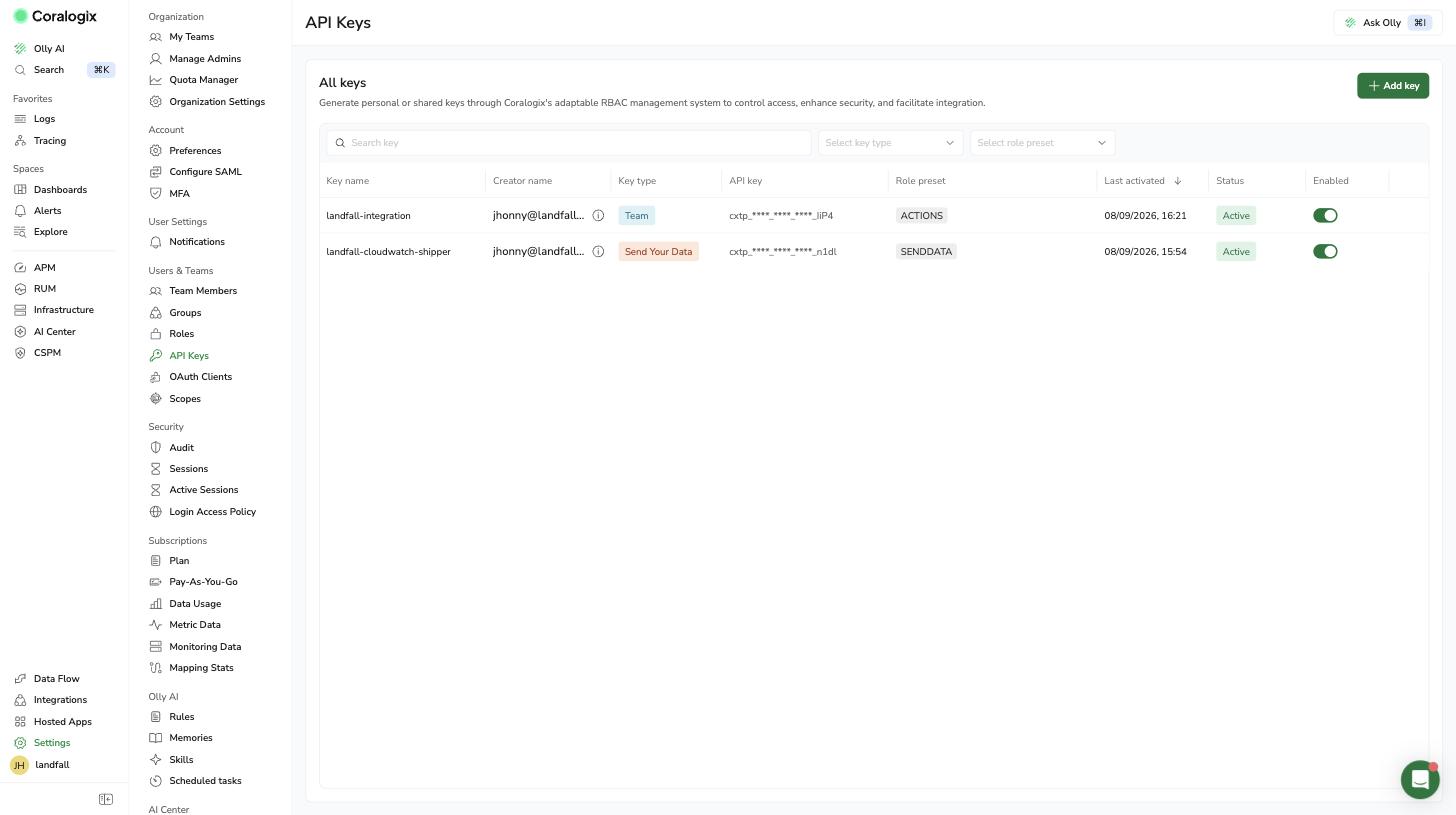Click the ACTIONS role preset tag
The width and height of the screenshot is (1456, 815).
pos(921,216)
